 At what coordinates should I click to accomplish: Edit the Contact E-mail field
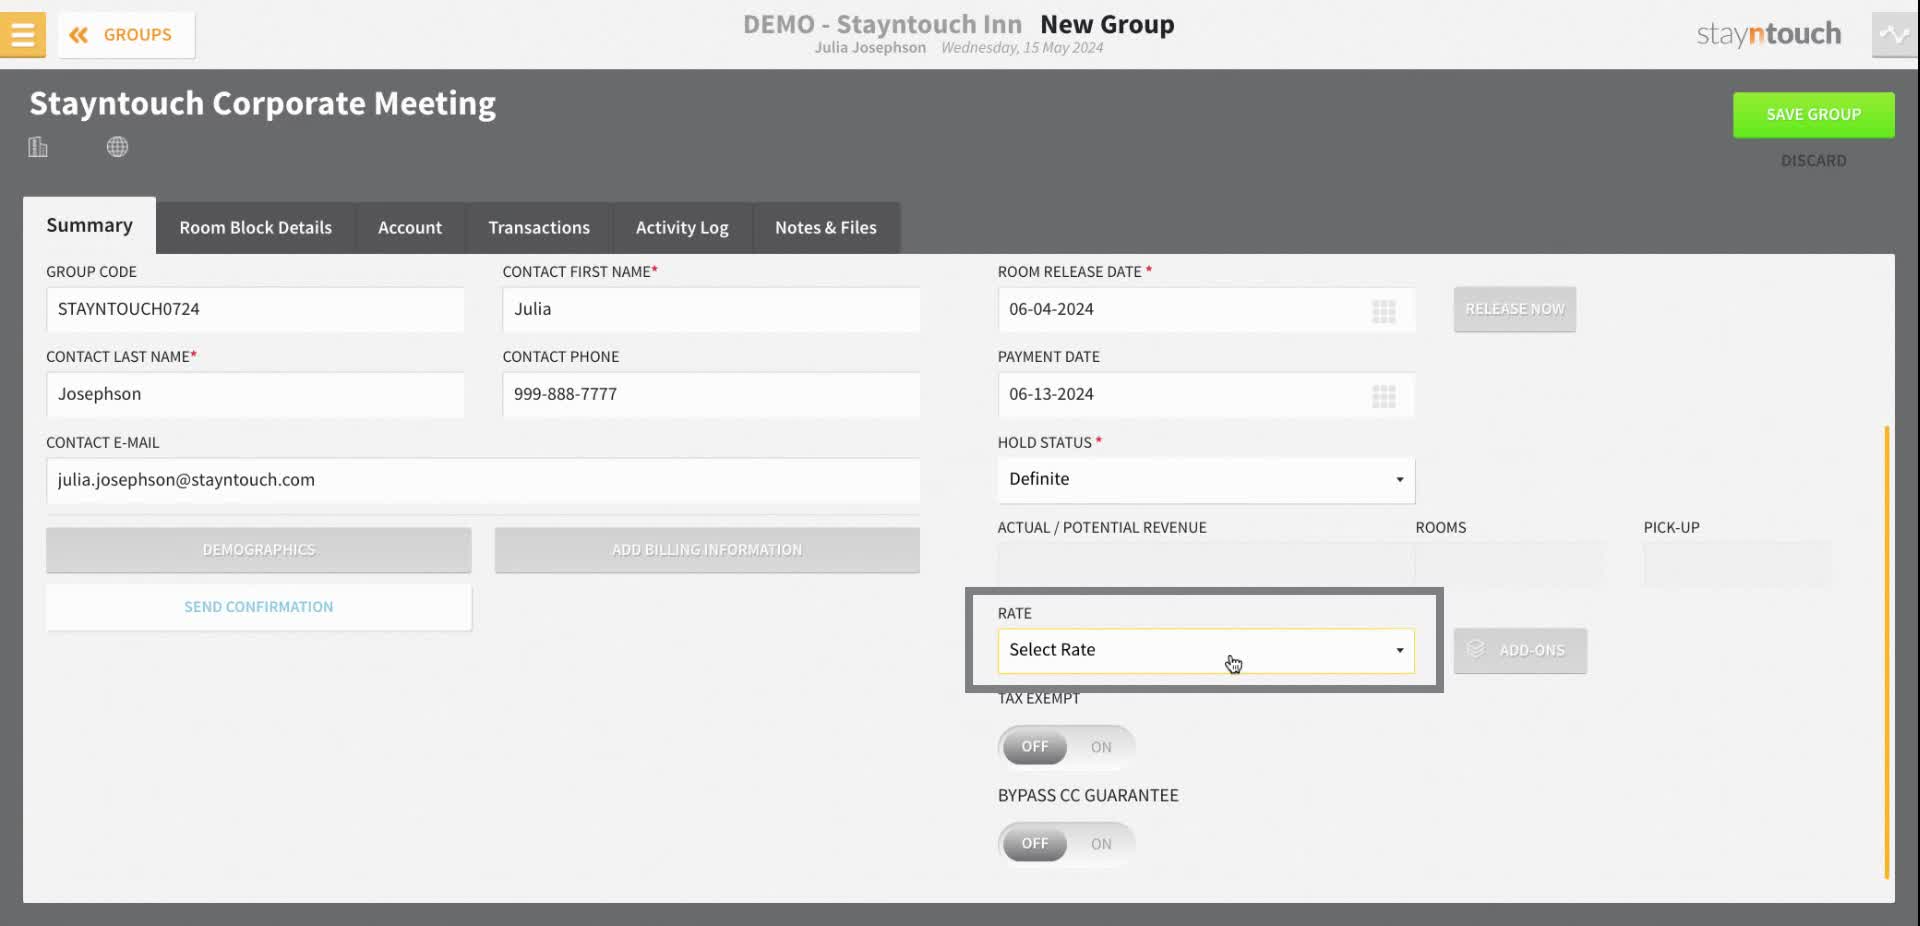(483, 480)
